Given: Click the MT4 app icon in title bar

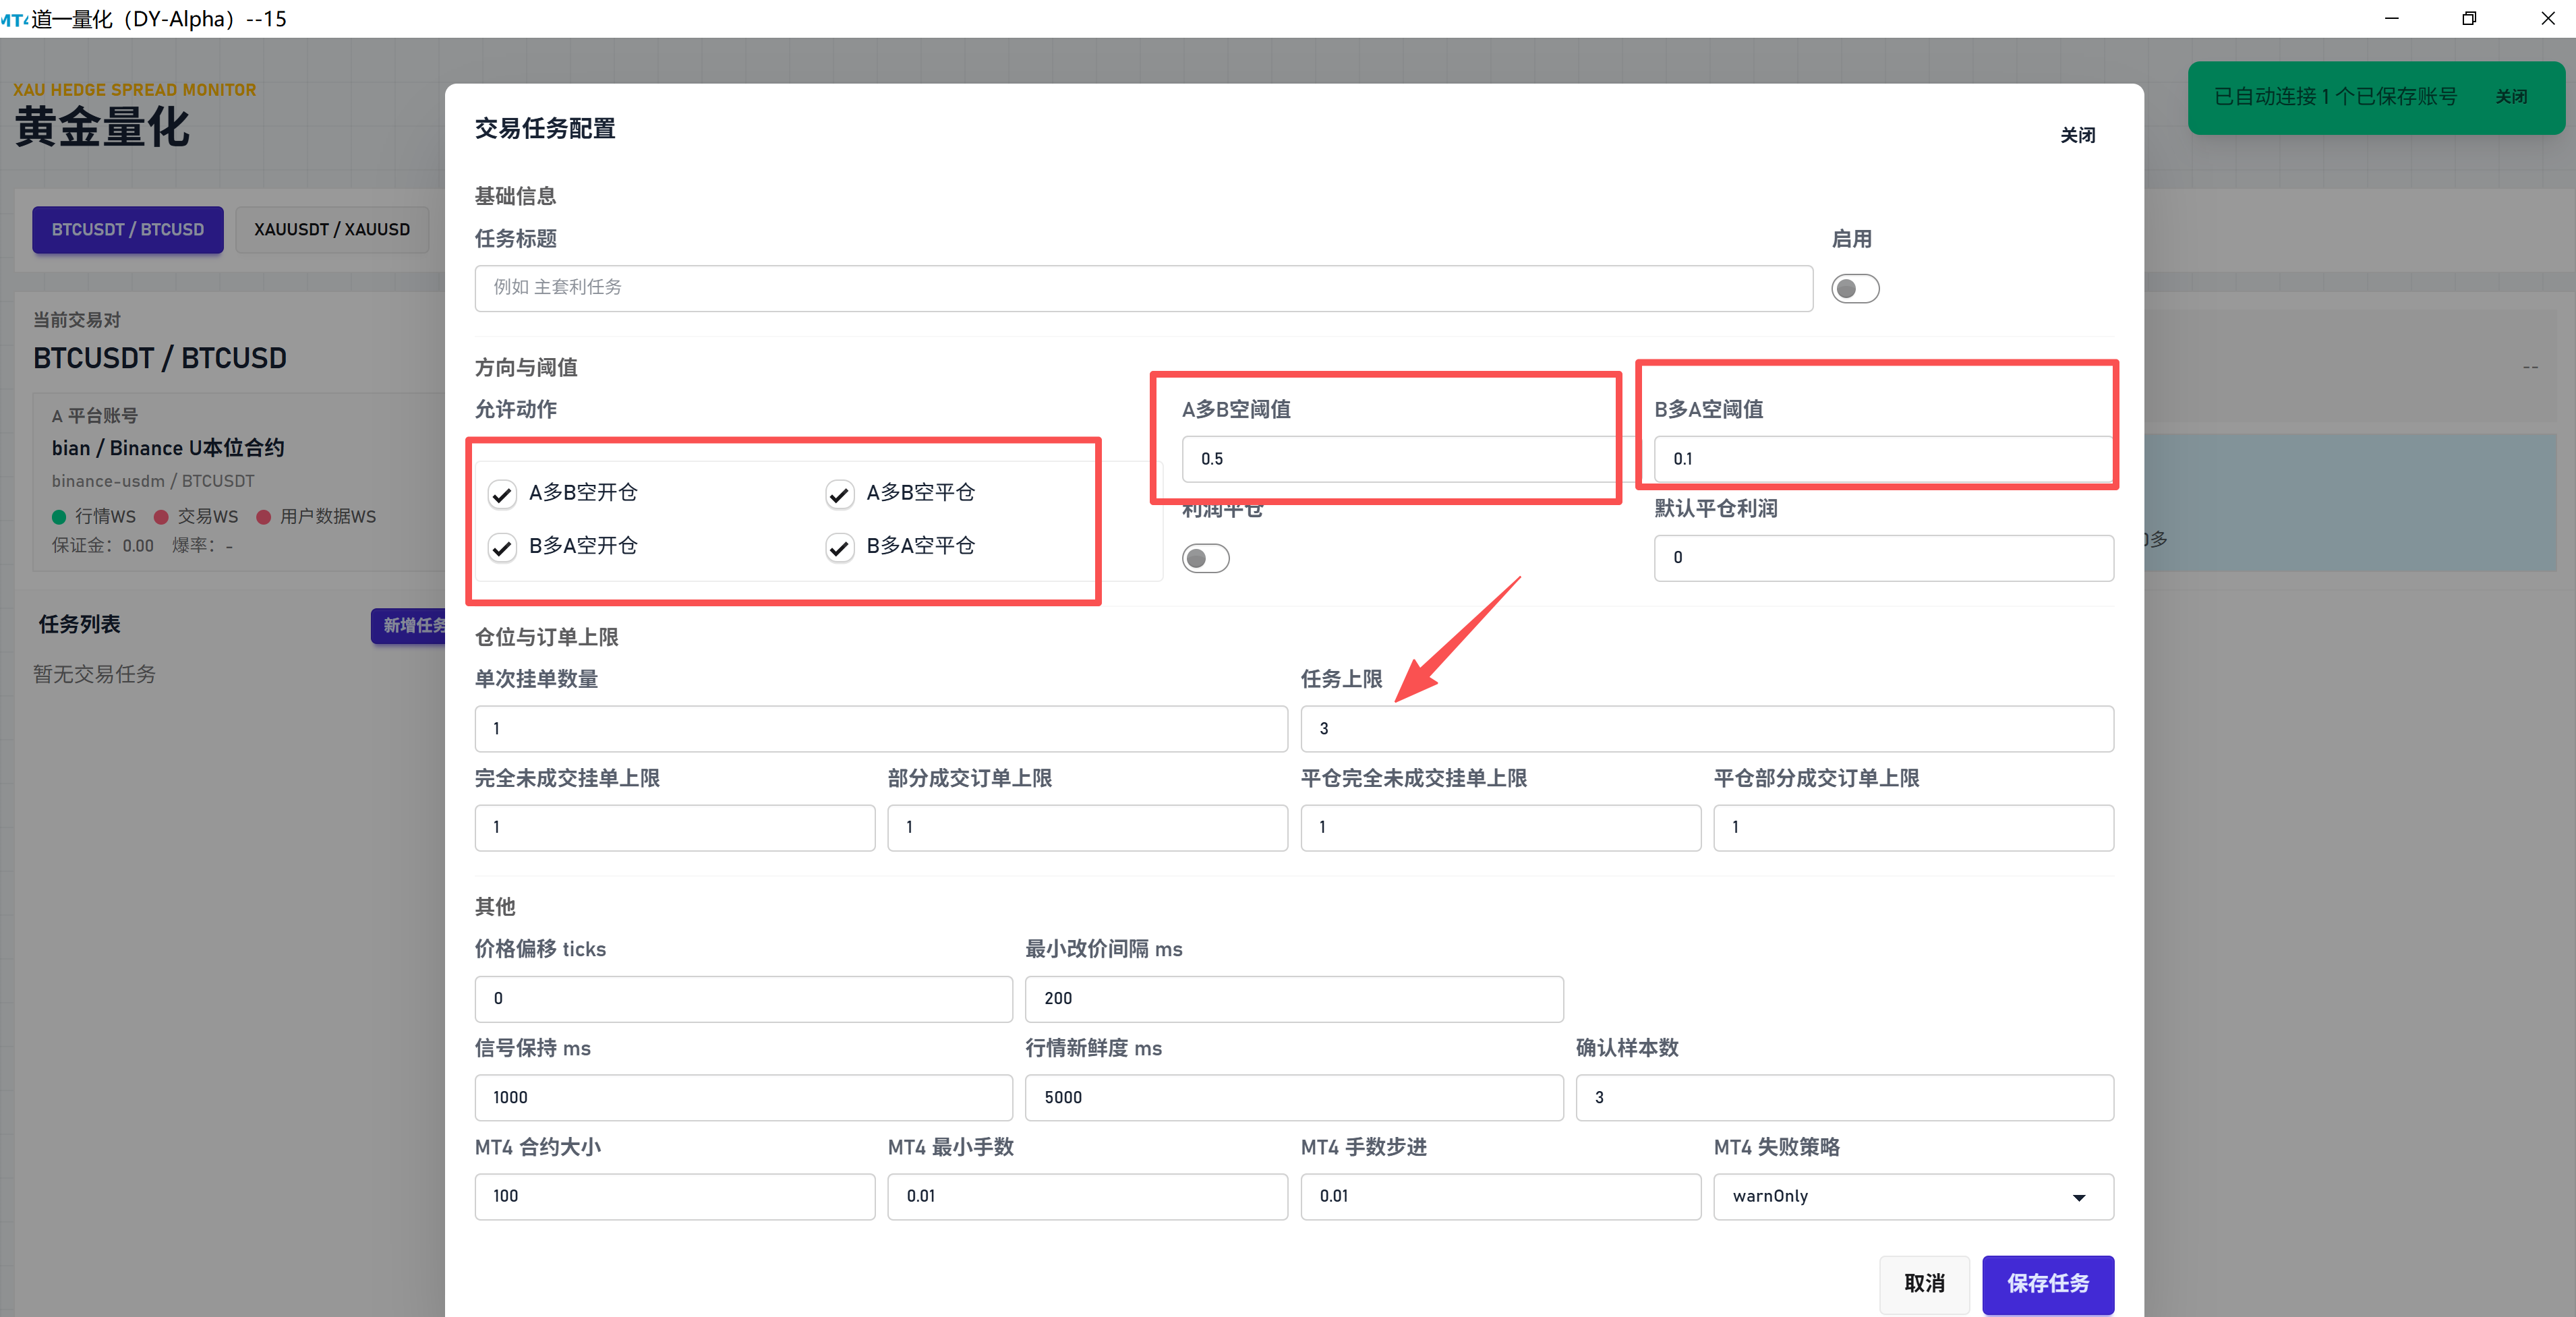Looking at the screenshot, I should click(x=14, y=19).
